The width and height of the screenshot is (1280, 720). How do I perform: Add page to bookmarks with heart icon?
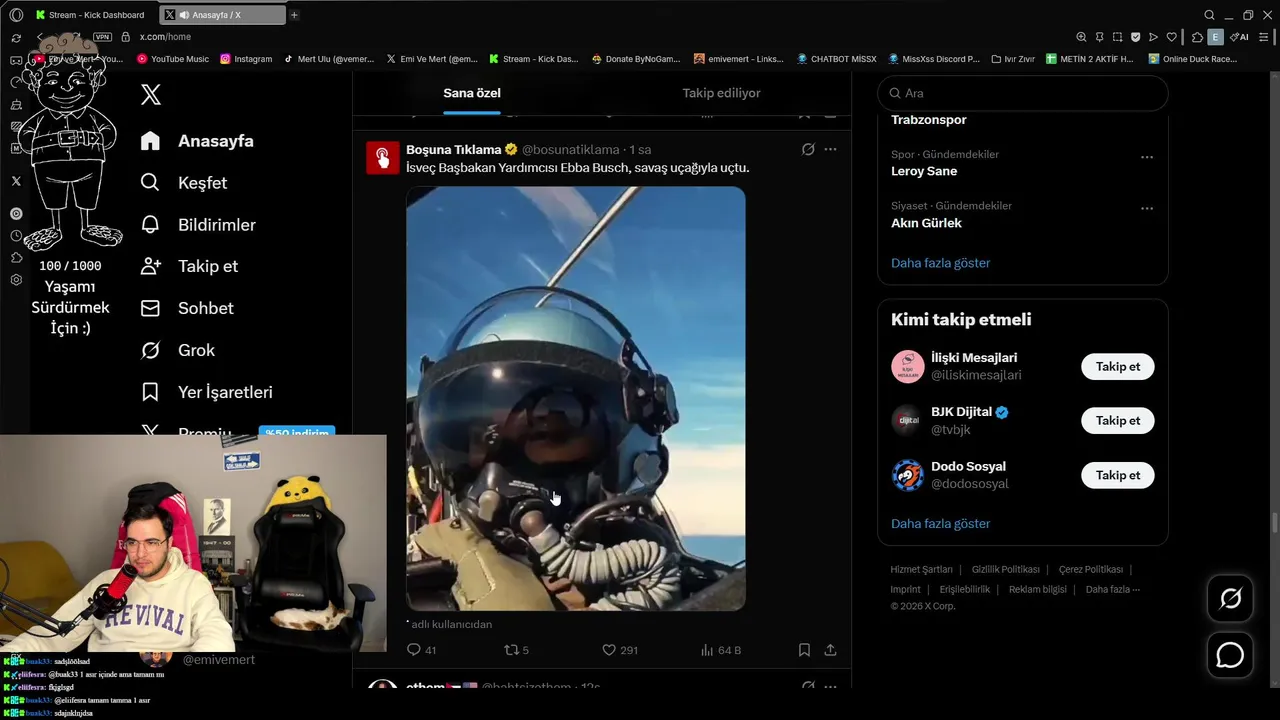point(1172,37)
